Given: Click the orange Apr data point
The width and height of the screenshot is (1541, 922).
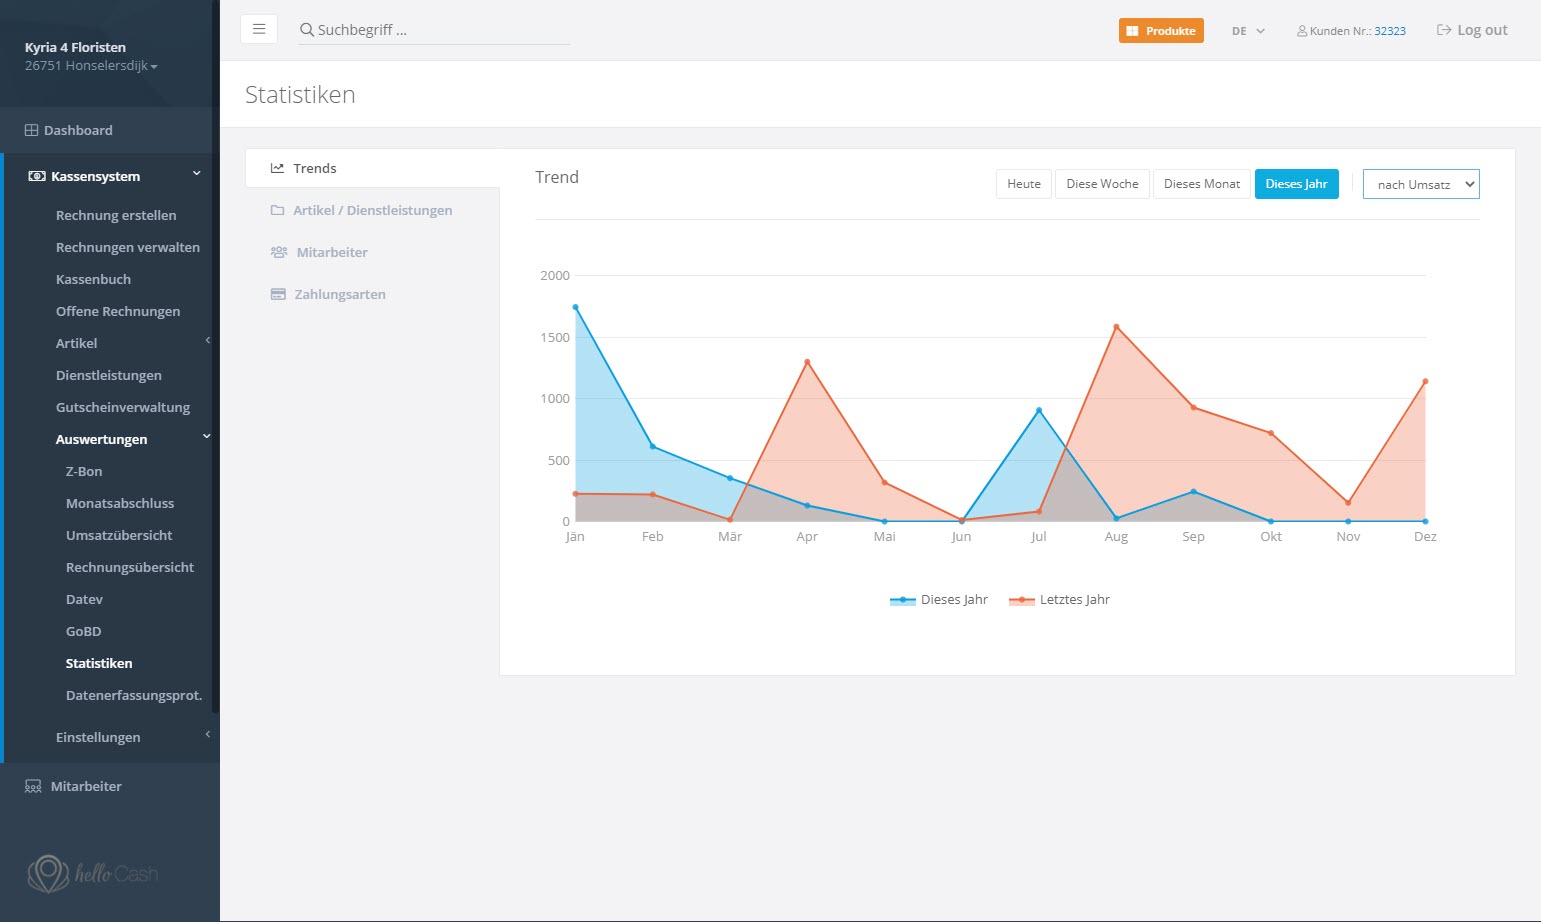Looking at the screenshot, I should [807, 362].
